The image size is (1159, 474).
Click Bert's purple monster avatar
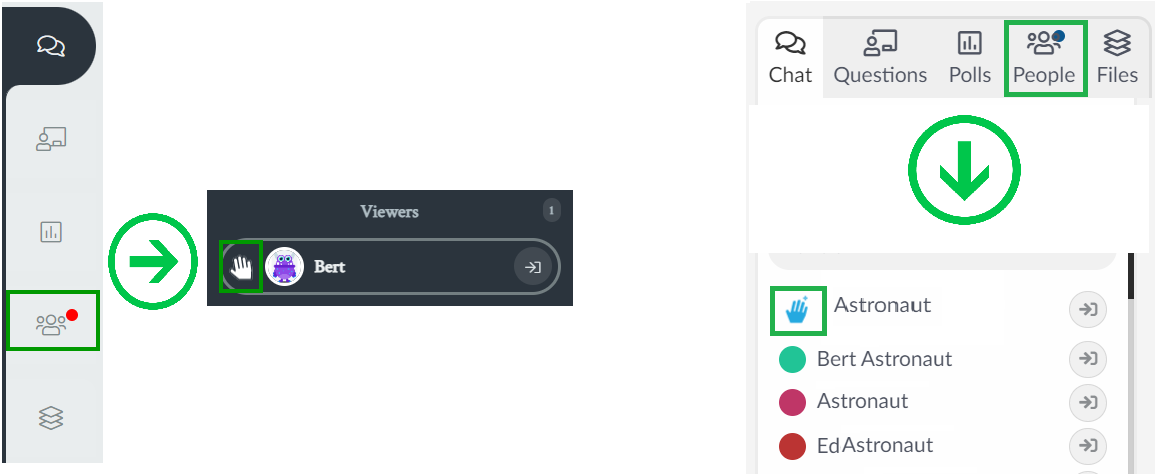click(x=285, y=267)
